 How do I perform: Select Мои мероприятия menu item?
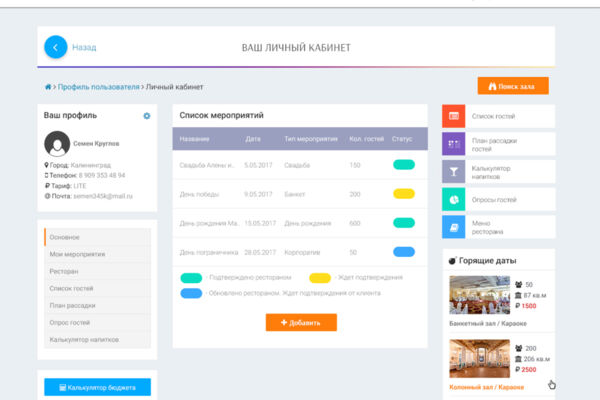coord(98,254)
